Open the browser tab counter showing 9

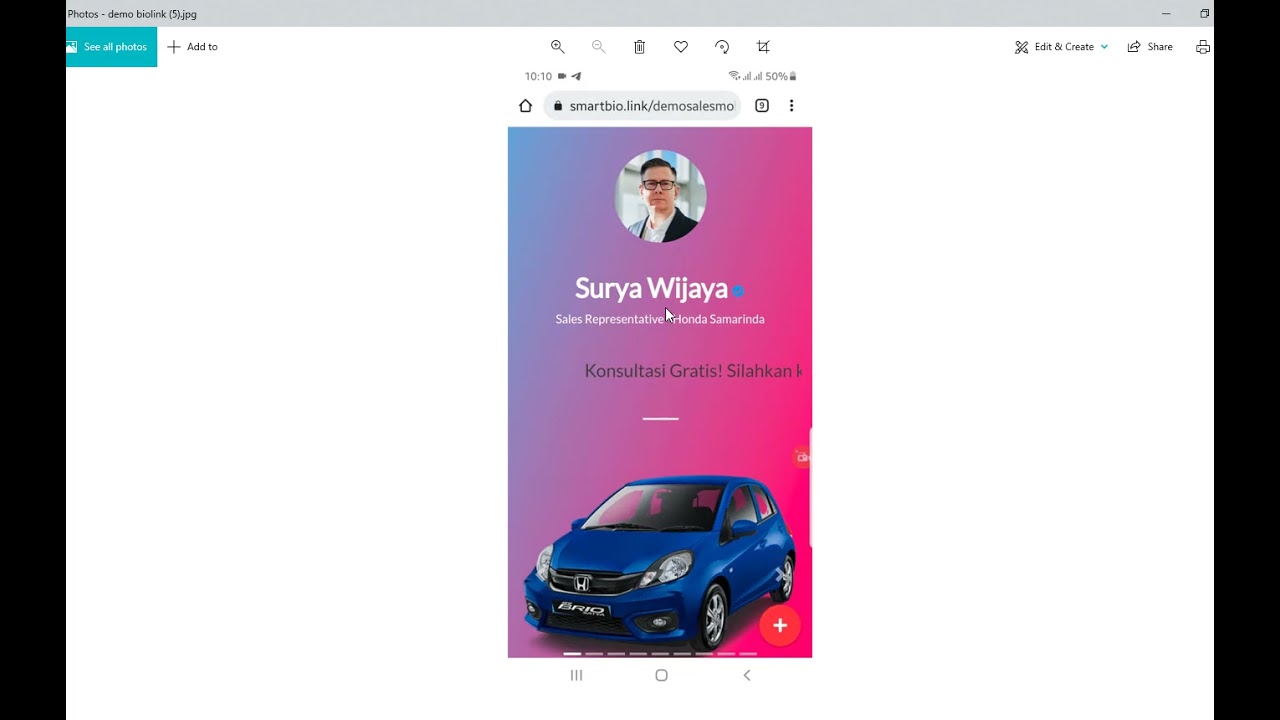[762, 106]
